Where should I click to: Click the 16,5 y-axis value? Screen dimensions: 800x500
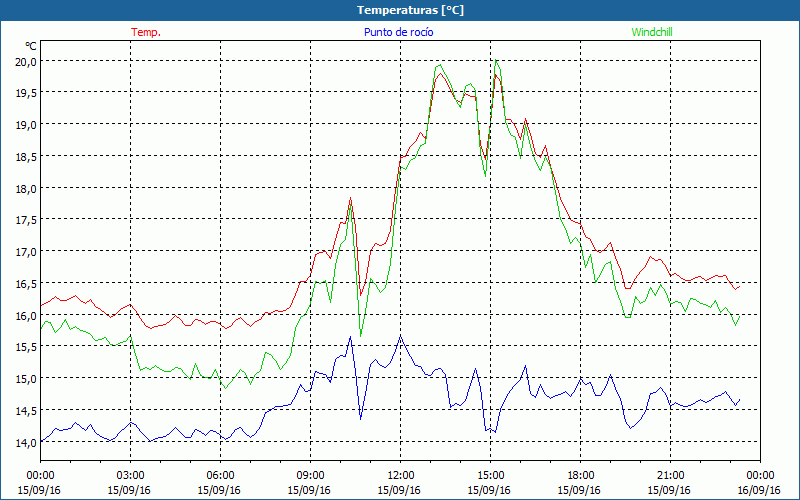[24, 283]
